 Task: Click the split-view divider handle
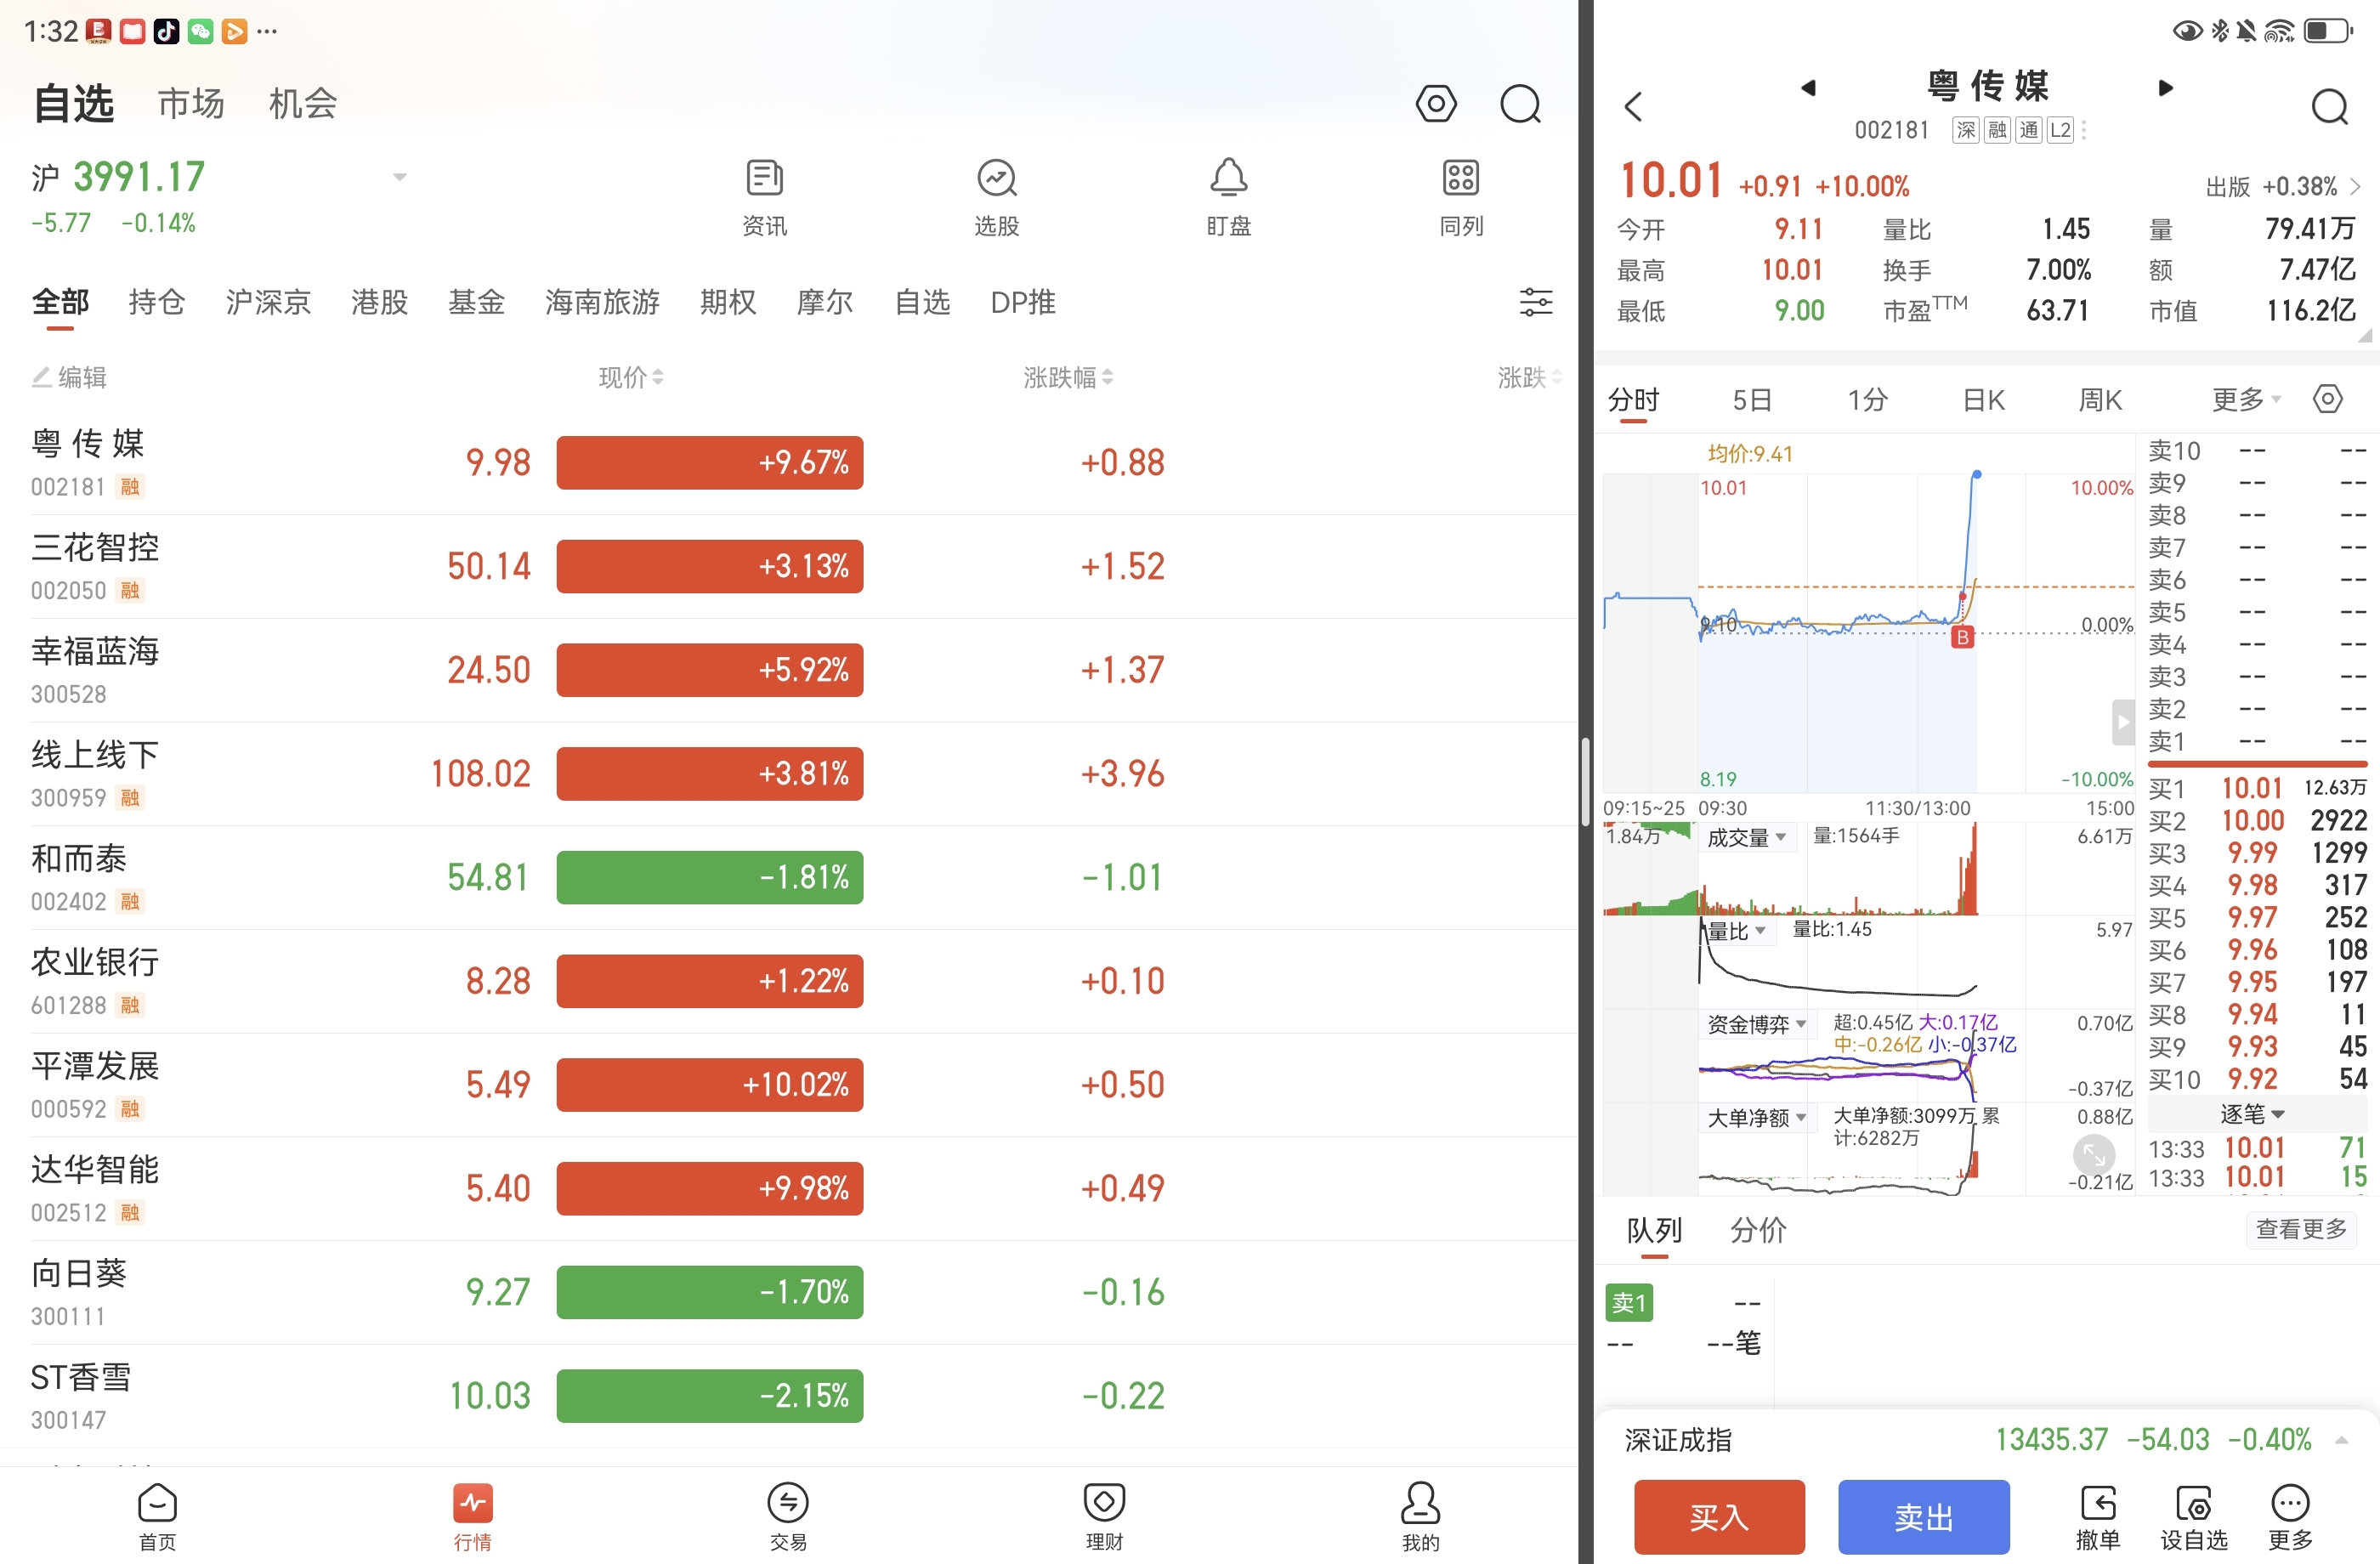click(x=1585, y=782)
